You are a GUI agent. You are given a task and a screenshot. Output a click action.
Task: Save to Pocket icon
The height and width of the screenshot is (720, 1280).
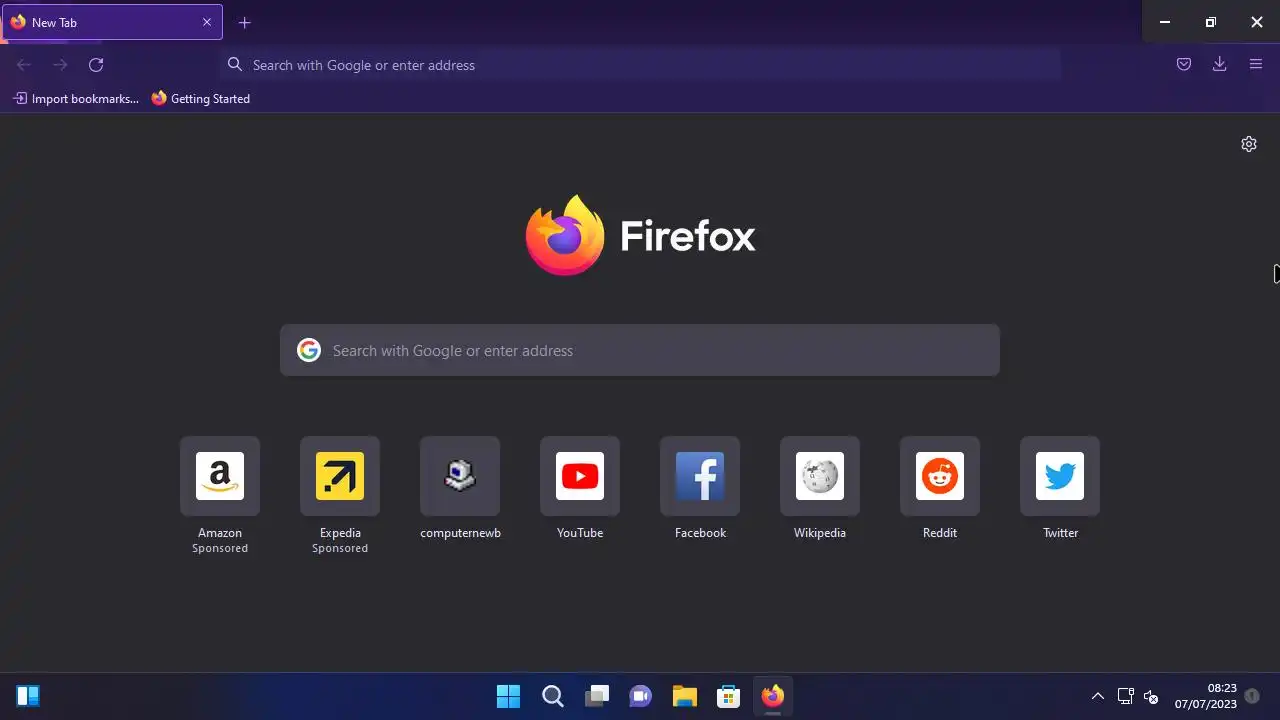click(x=1184, y=65)
